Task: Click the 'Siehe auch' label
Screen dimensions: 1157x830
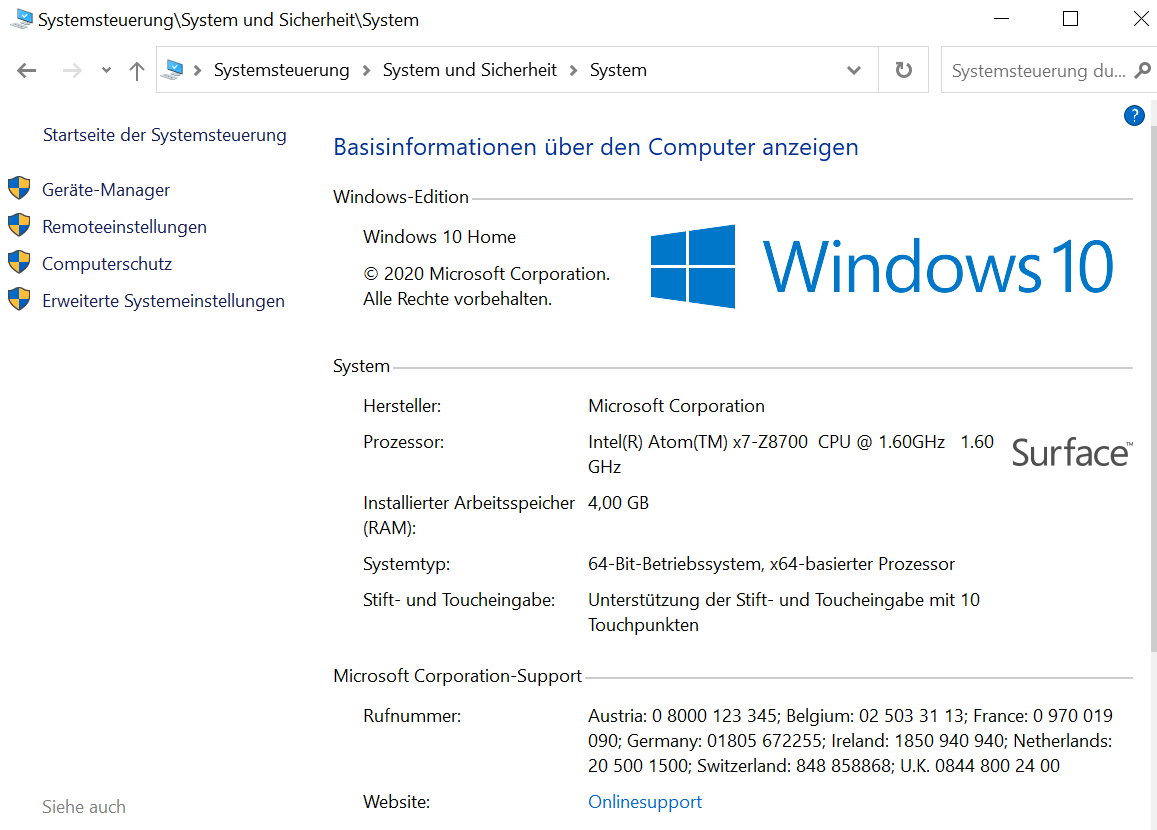Action: pyautogui.click(x=83, y=807)
